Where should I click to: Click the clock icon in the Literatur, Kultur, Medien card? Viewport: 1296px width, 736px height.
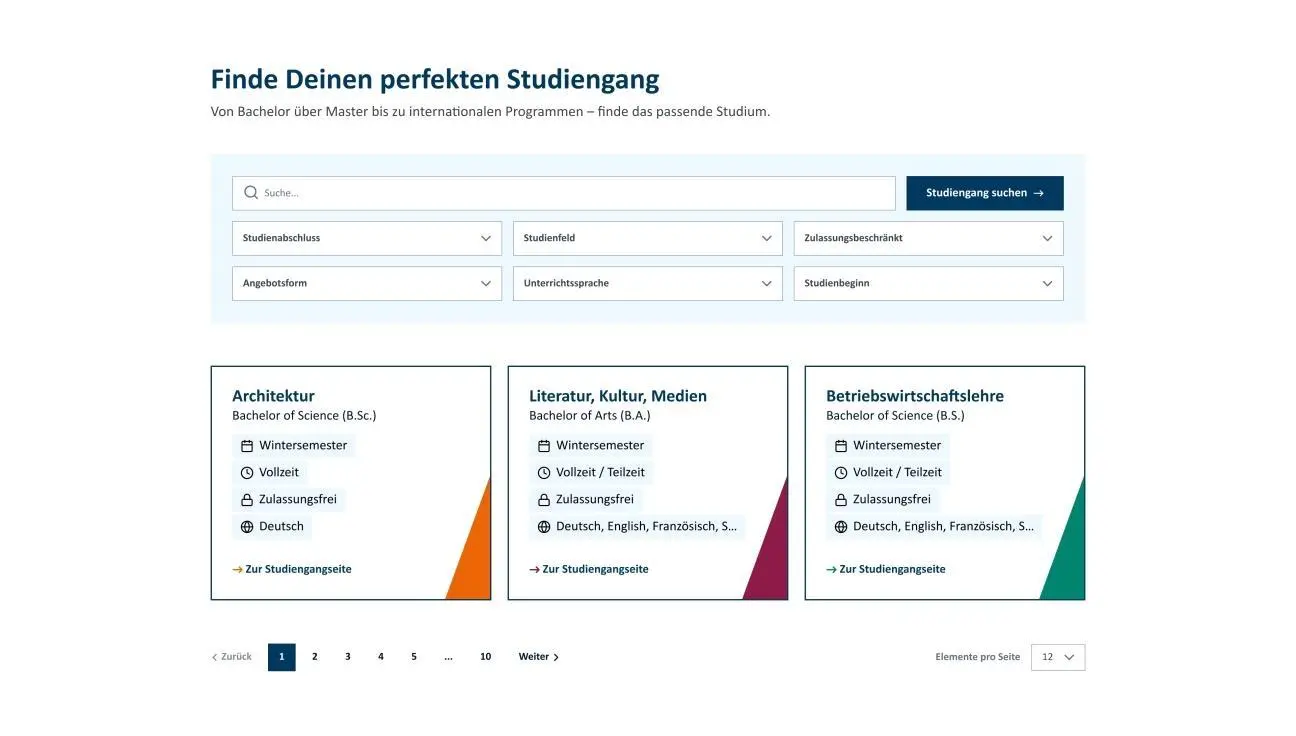click(x=544, y=473)
